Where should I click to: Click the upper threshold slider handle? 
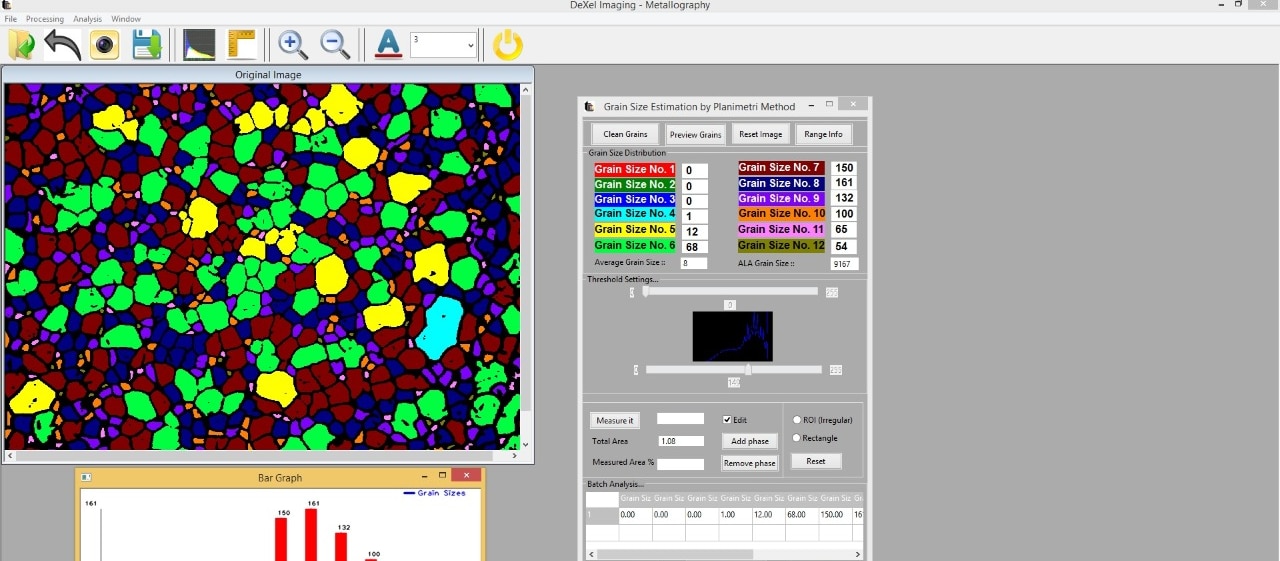click(x=645, y=292)
